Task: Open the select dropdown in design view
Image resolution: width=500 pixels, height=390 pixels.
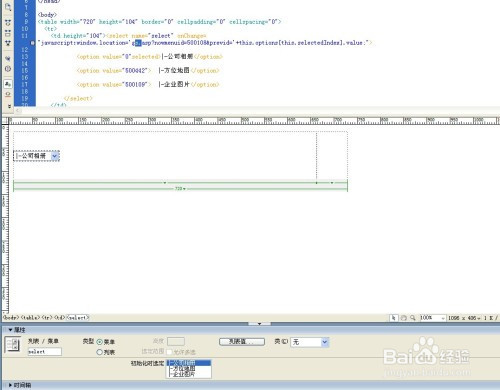Action: (x=55, y=156)
